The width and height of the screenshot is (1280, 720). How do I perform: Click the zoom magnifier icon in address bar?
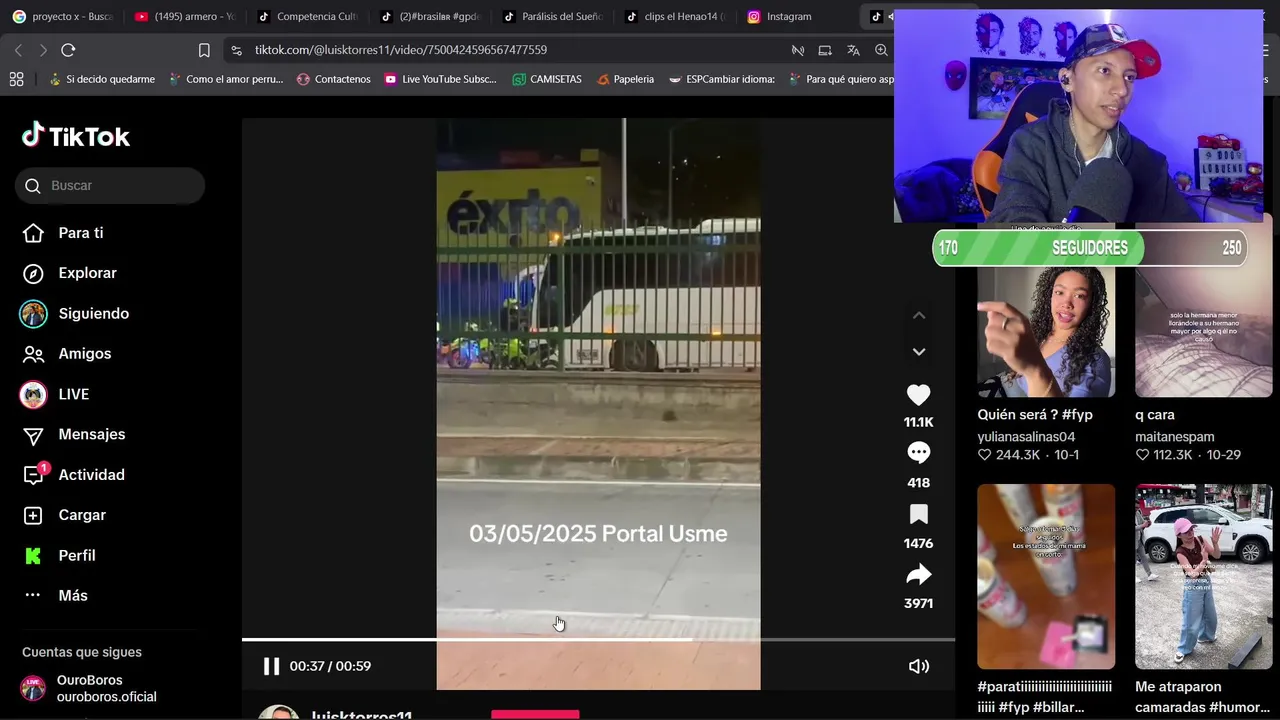(881, 50)
